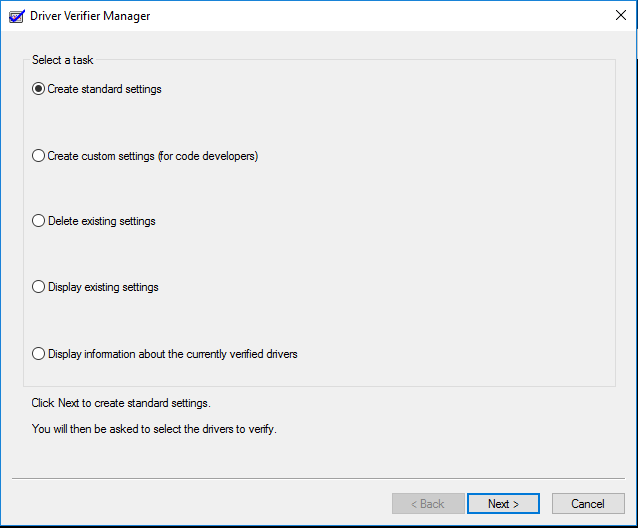Click the 'Driver Verifier Manager' title text
Image resolution: width=638 pixels, height=528 pixels.
[90, 16]
